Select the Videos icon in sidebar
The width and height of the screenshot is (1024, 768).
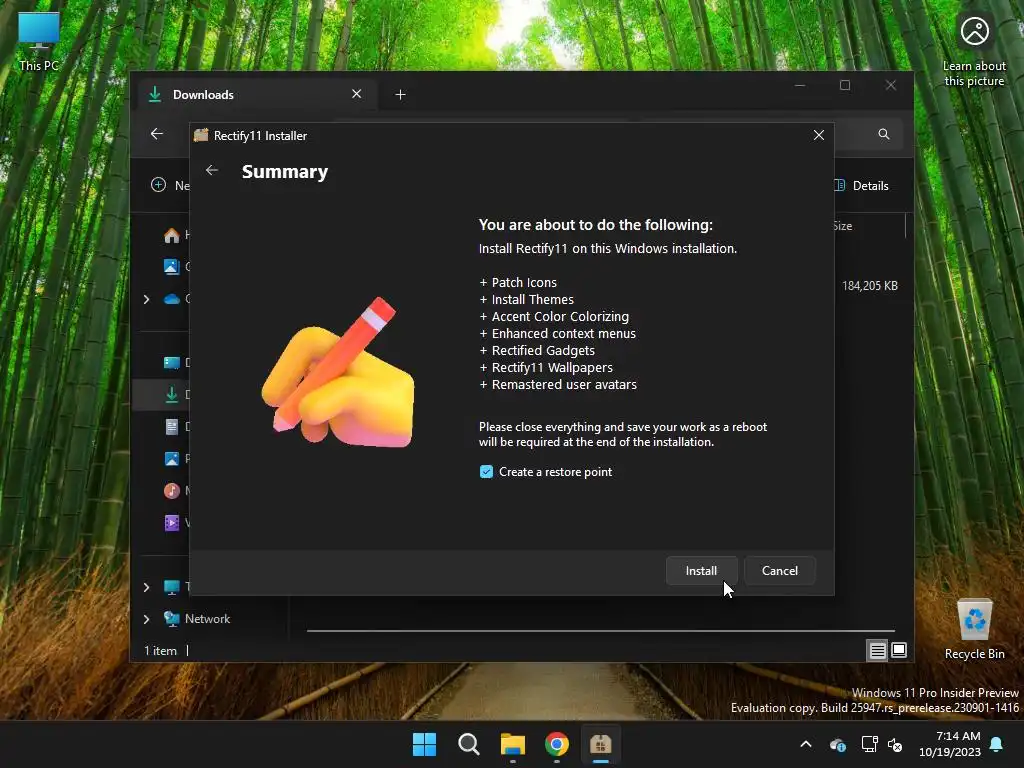pos(172,522)
